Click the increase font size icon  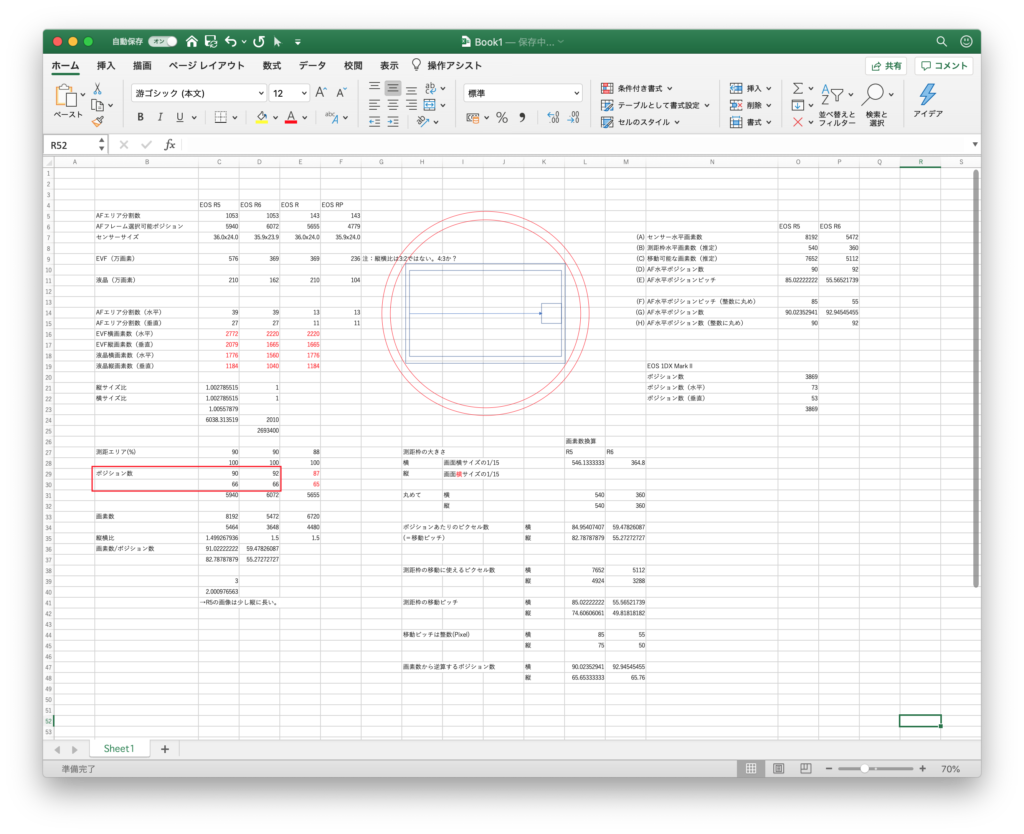[321, 92]
